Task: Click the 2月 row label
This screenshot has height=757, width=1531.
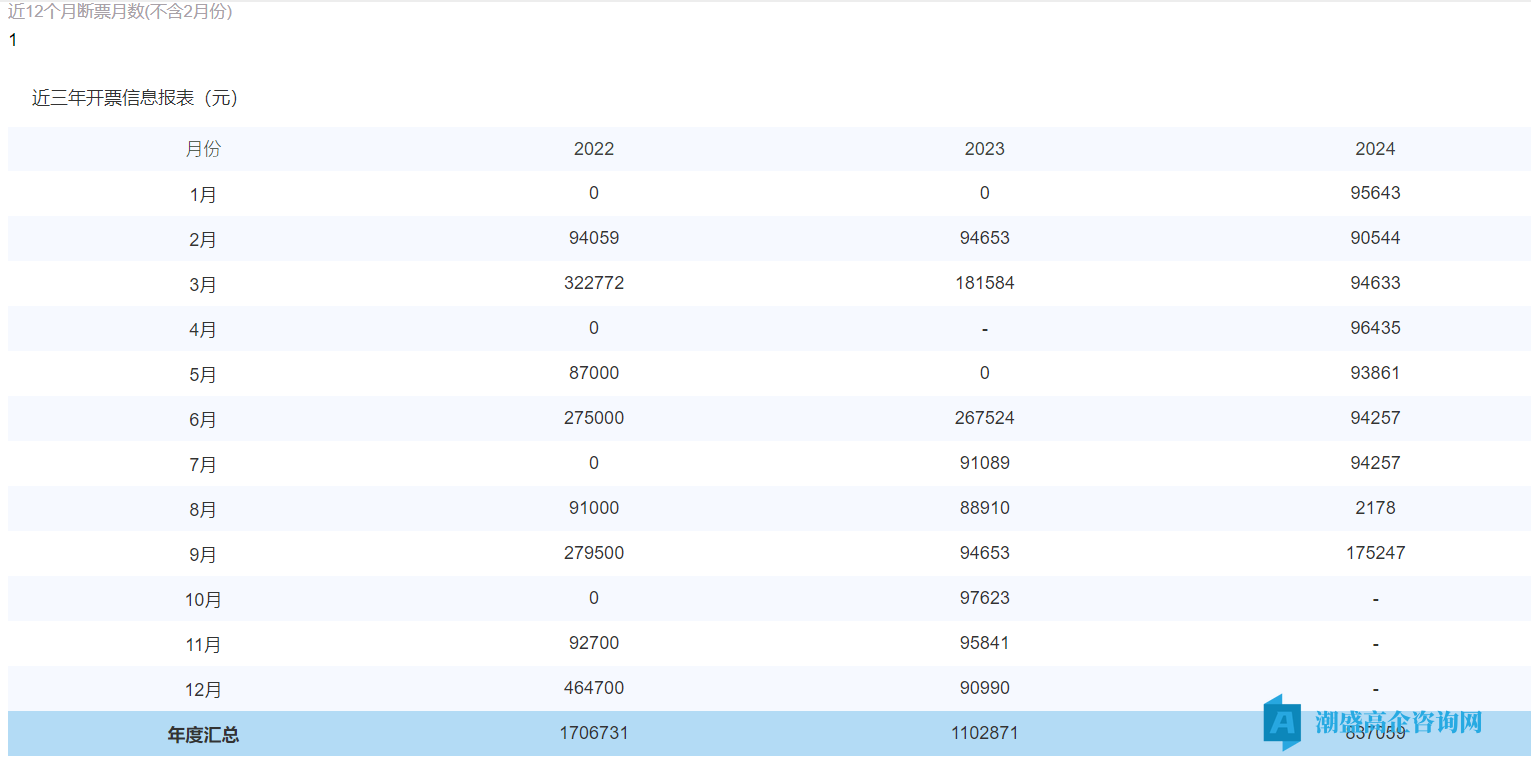Action: [203, 239]
